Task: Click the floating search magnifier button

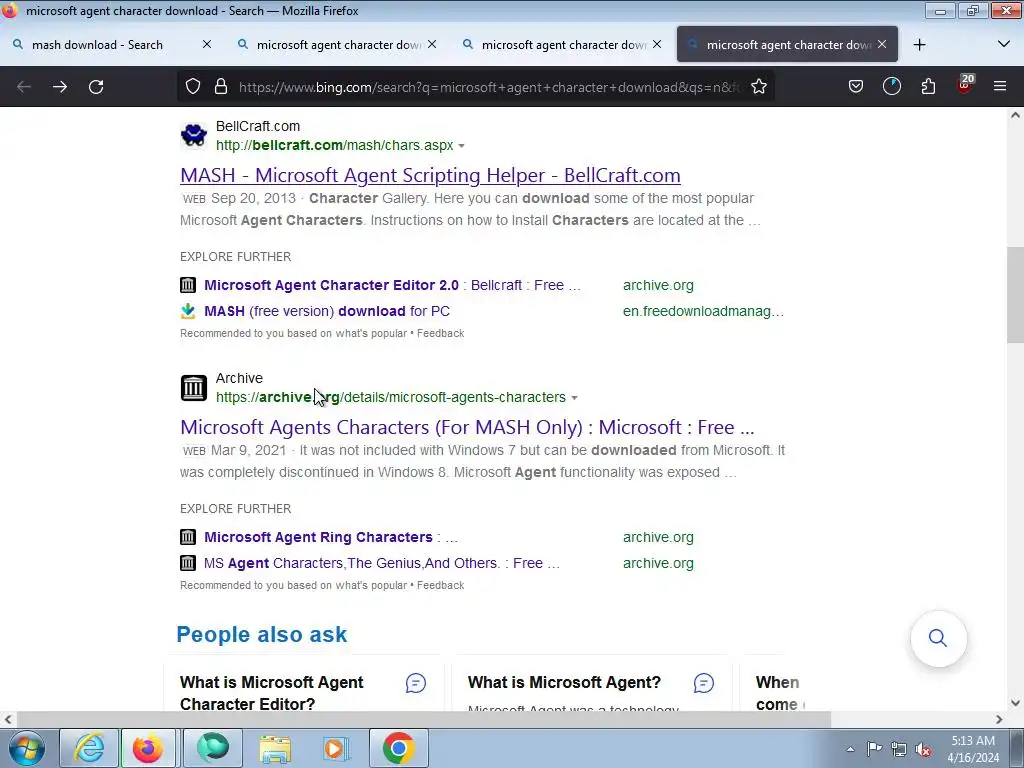Action: [938, 638]
